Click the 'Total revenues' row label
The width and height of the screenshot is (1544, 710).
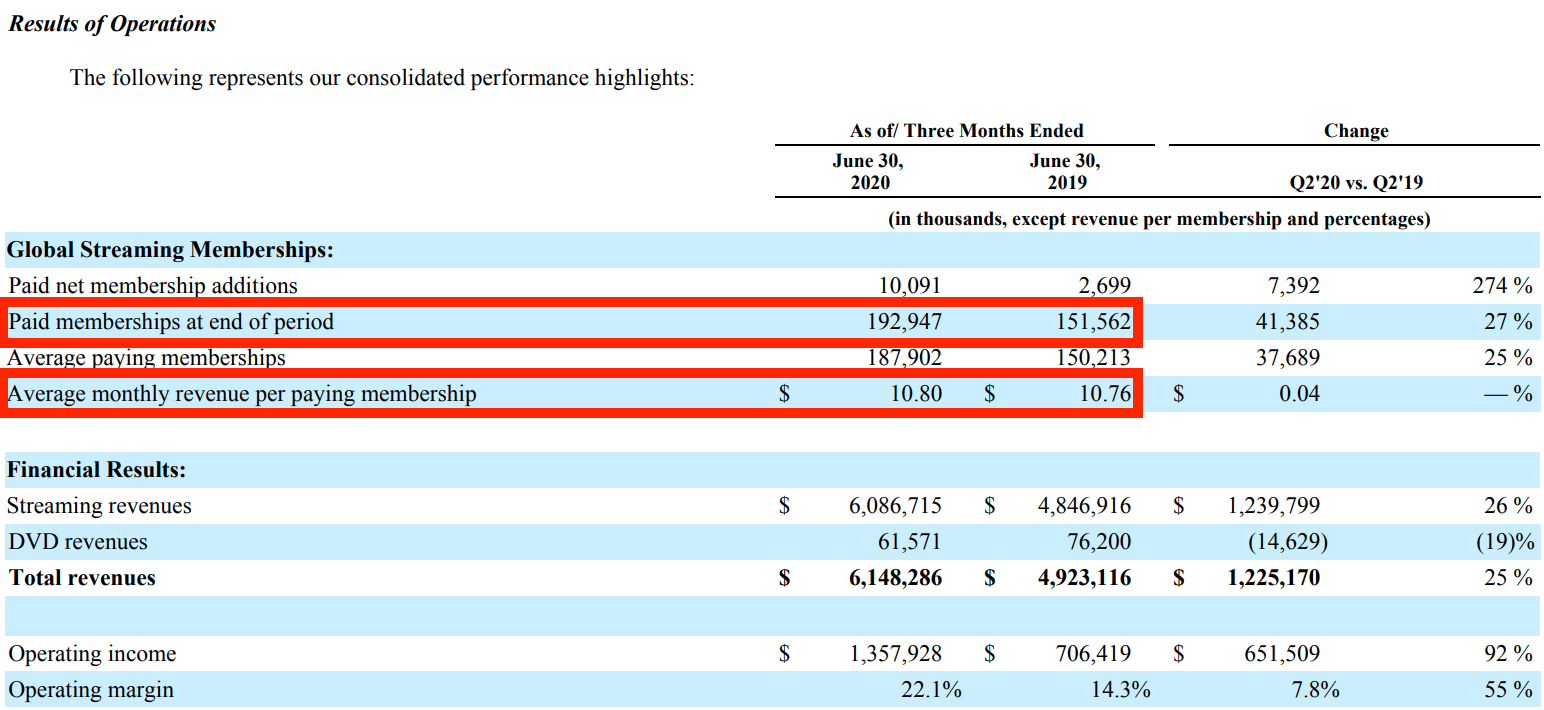(82, 578)
